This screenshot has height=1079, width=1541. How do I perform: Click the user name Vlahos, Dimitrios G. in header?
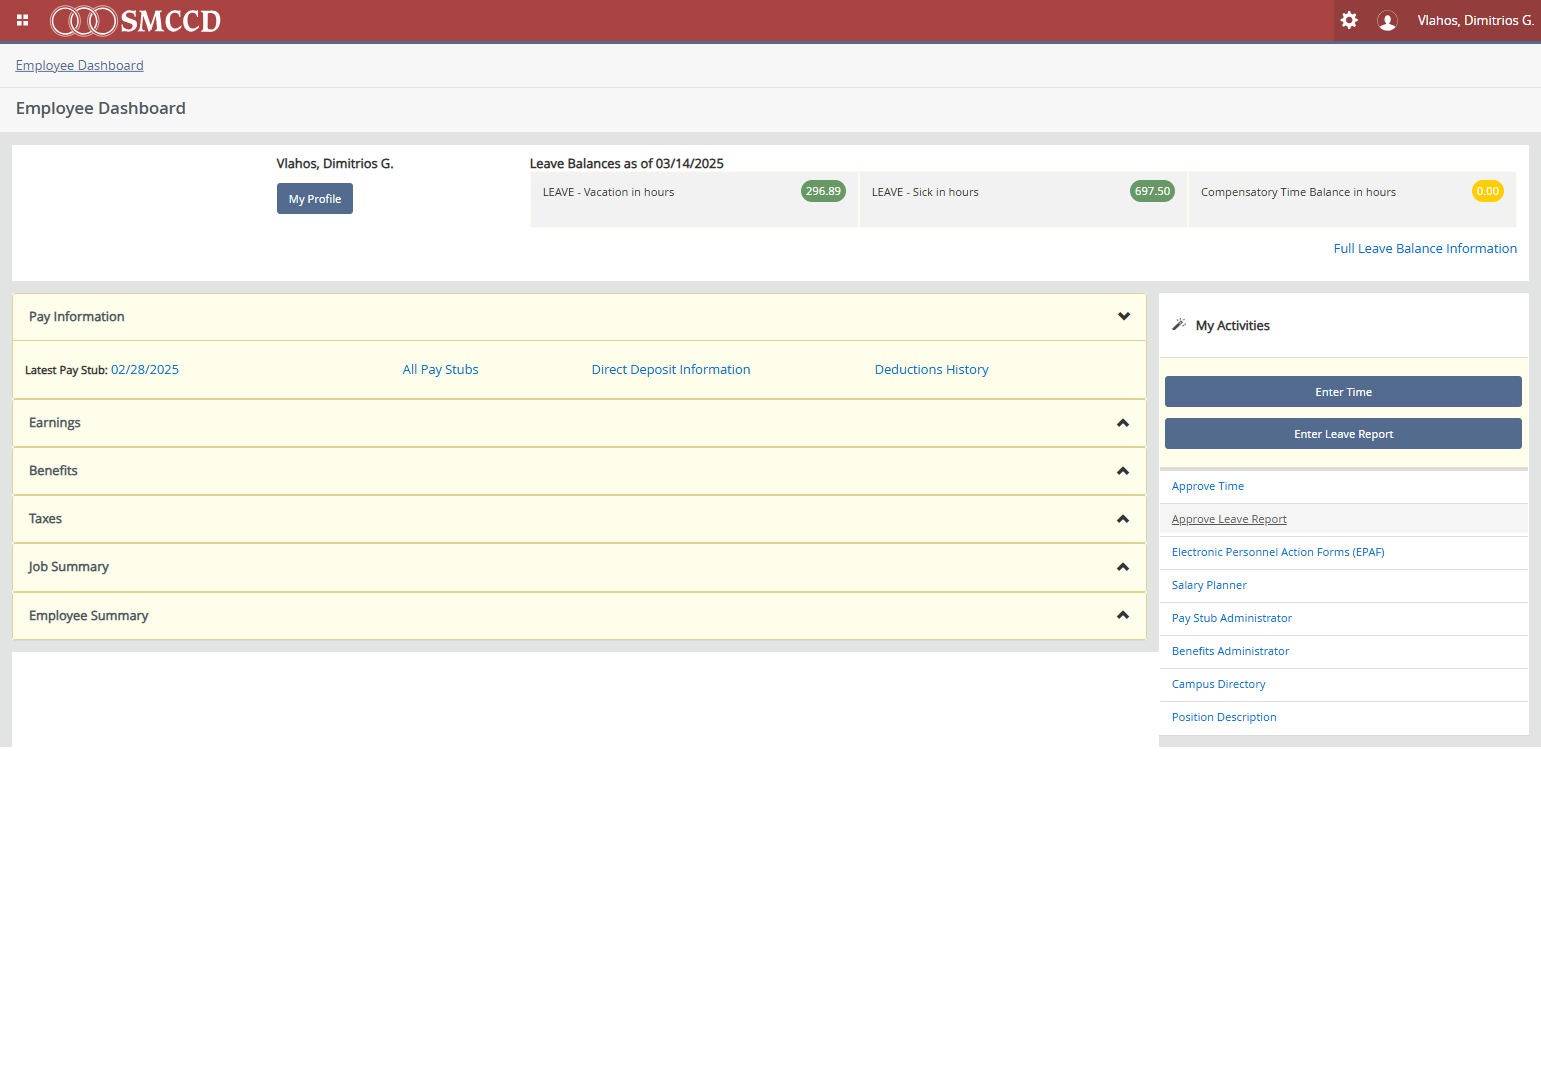tap(1476, 20)
